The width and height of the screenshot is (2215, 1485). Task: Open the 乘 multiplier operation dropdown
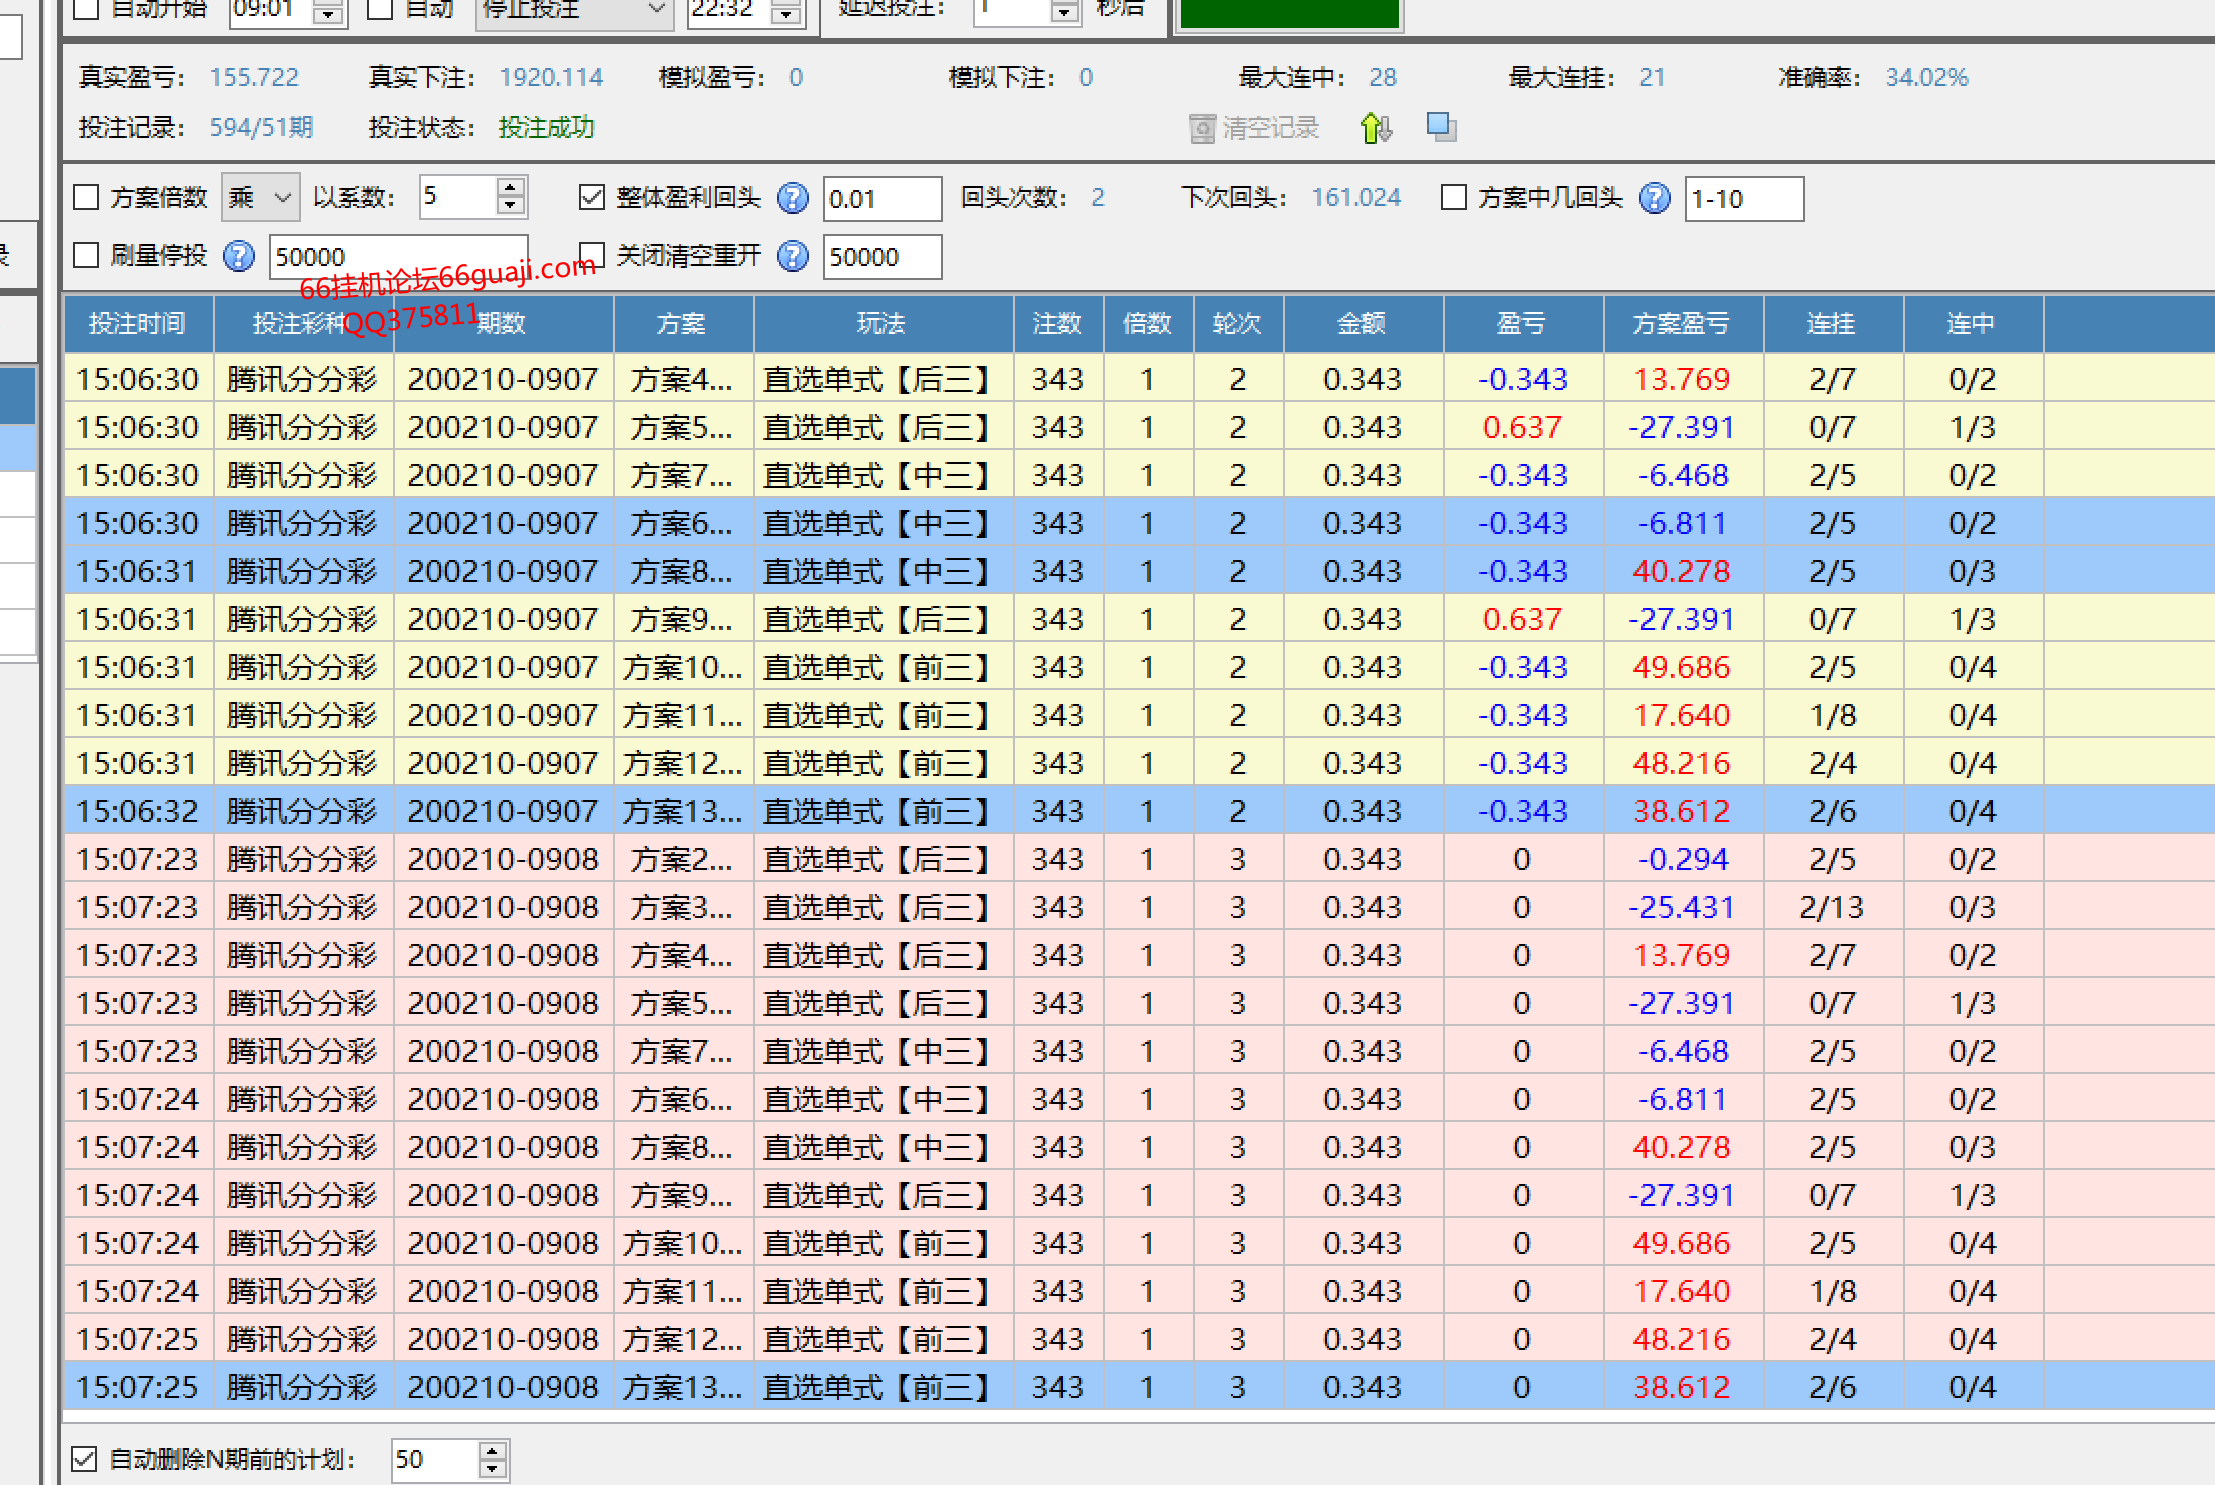coord(260,197)
